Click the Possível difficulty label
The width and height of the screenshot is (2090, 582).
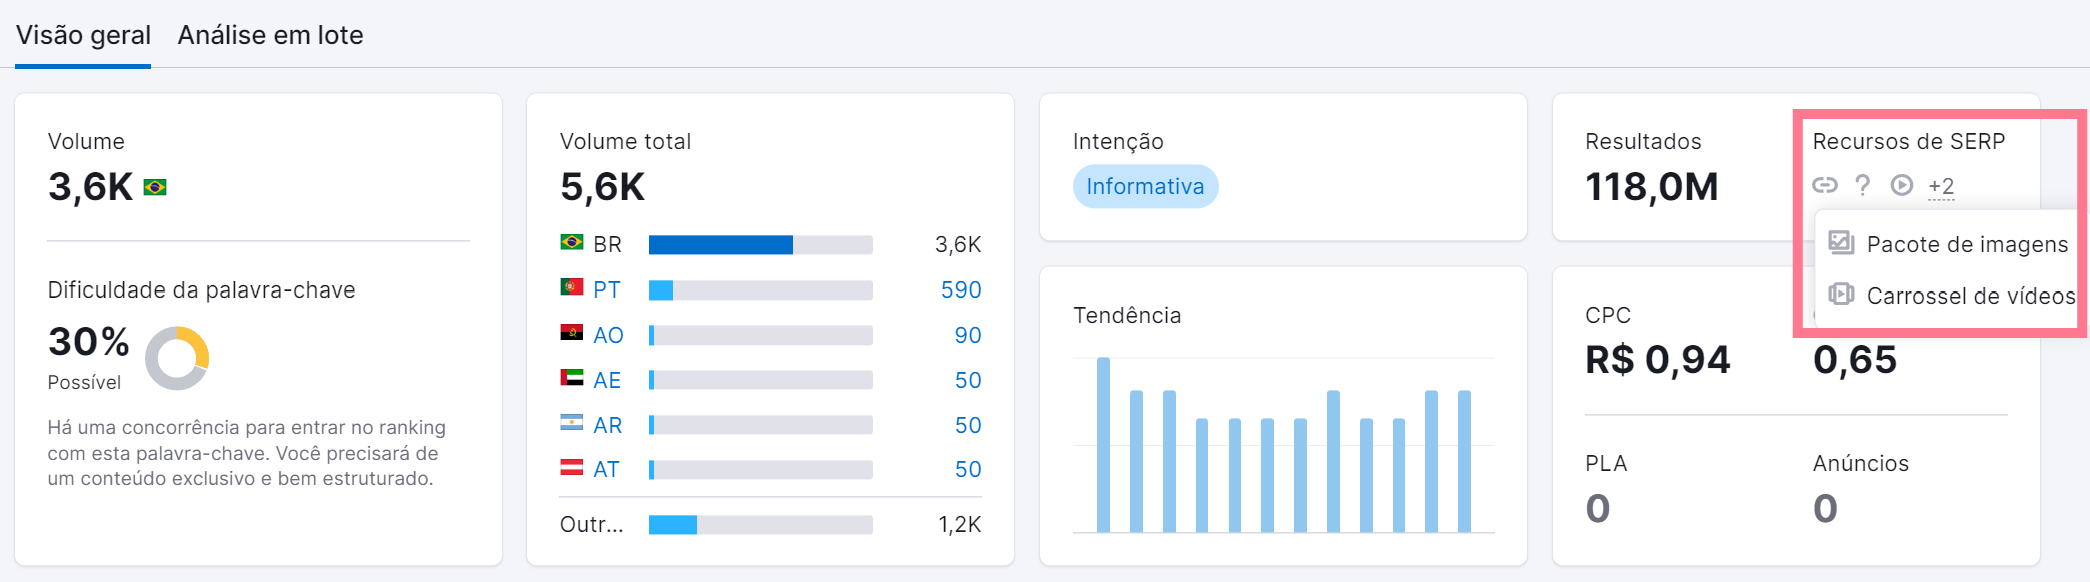pos(84,382)
